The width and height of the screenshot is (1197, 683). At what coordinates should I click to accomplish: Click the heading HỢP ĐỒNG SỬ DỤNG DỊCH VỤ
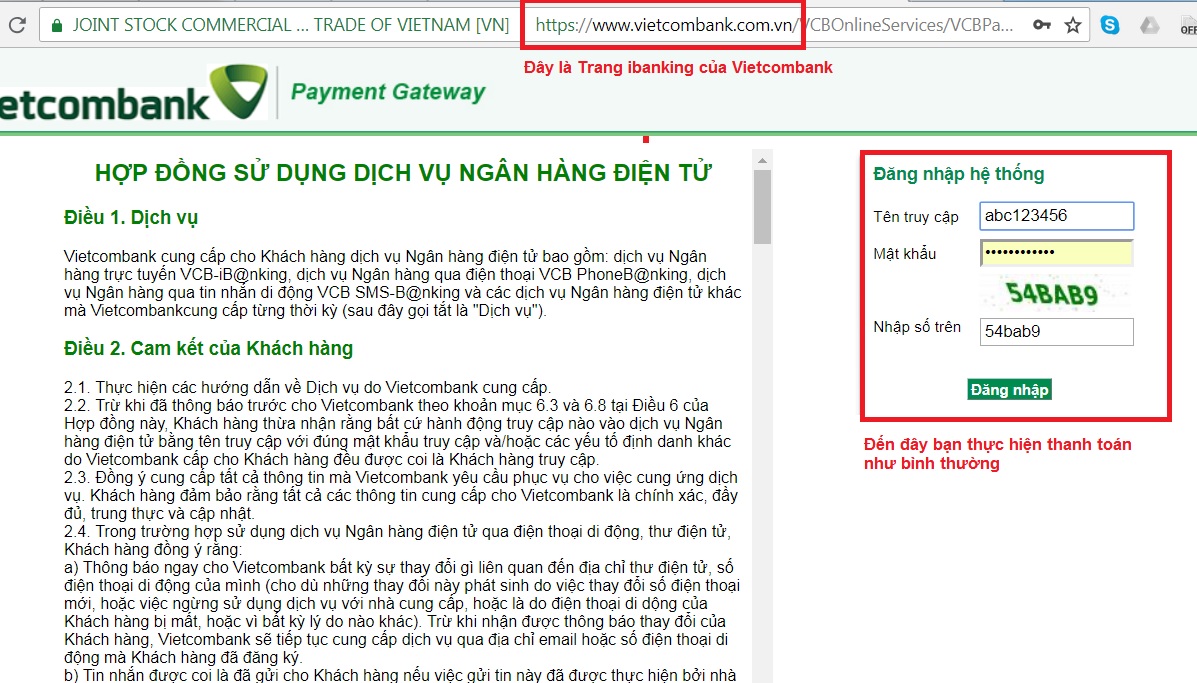pyautogui.click(x=403, y=172)
